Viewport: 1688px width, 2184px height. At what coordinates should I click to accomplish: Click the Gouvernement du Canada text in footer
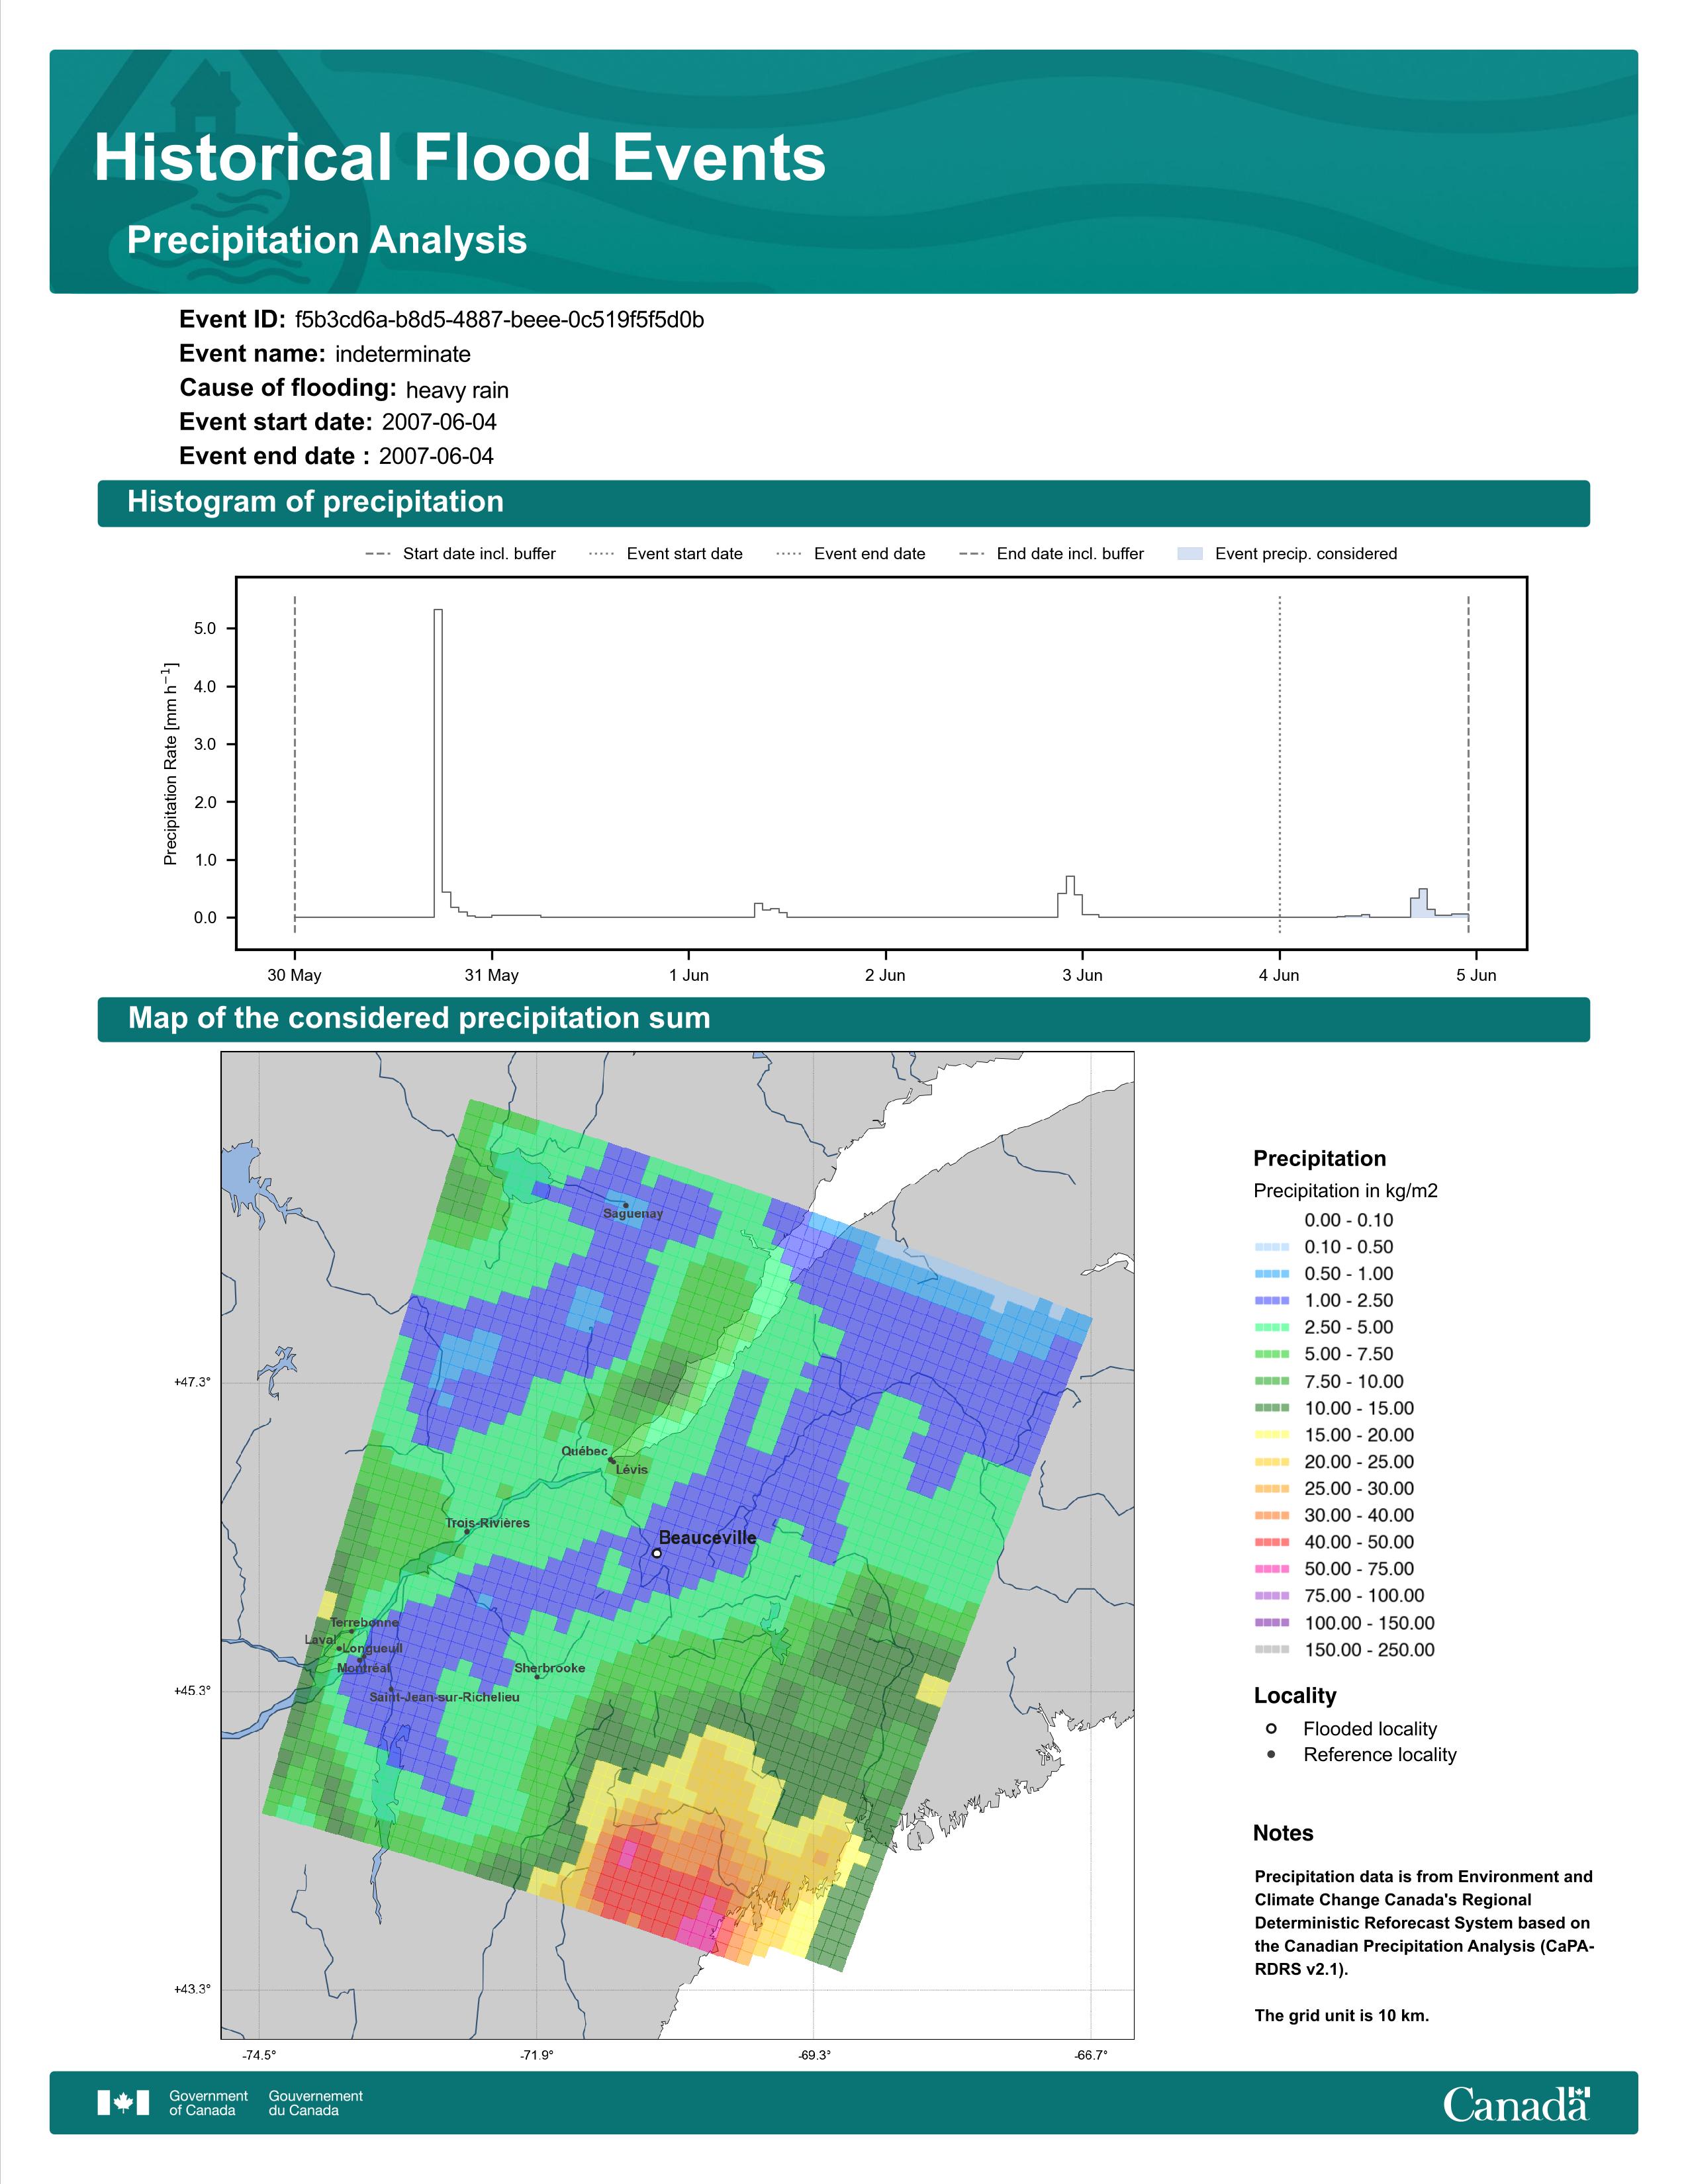[316, 2103]
